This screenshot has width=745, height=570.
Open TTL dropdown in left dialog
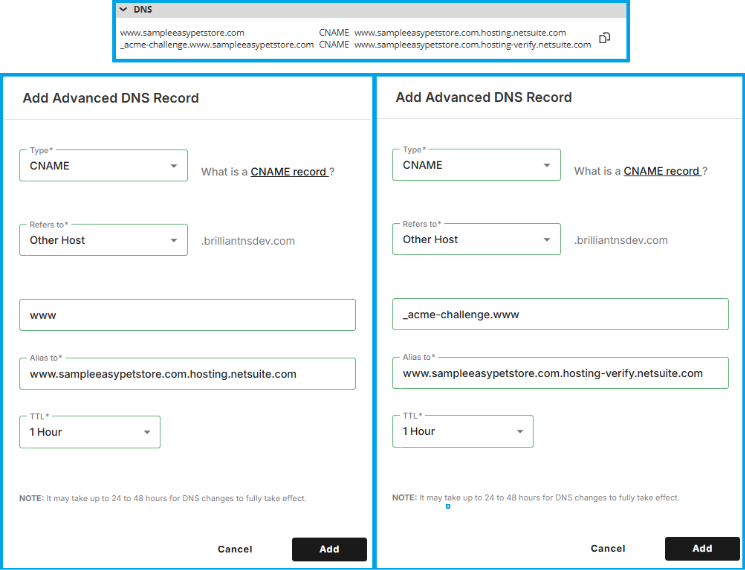90,432
